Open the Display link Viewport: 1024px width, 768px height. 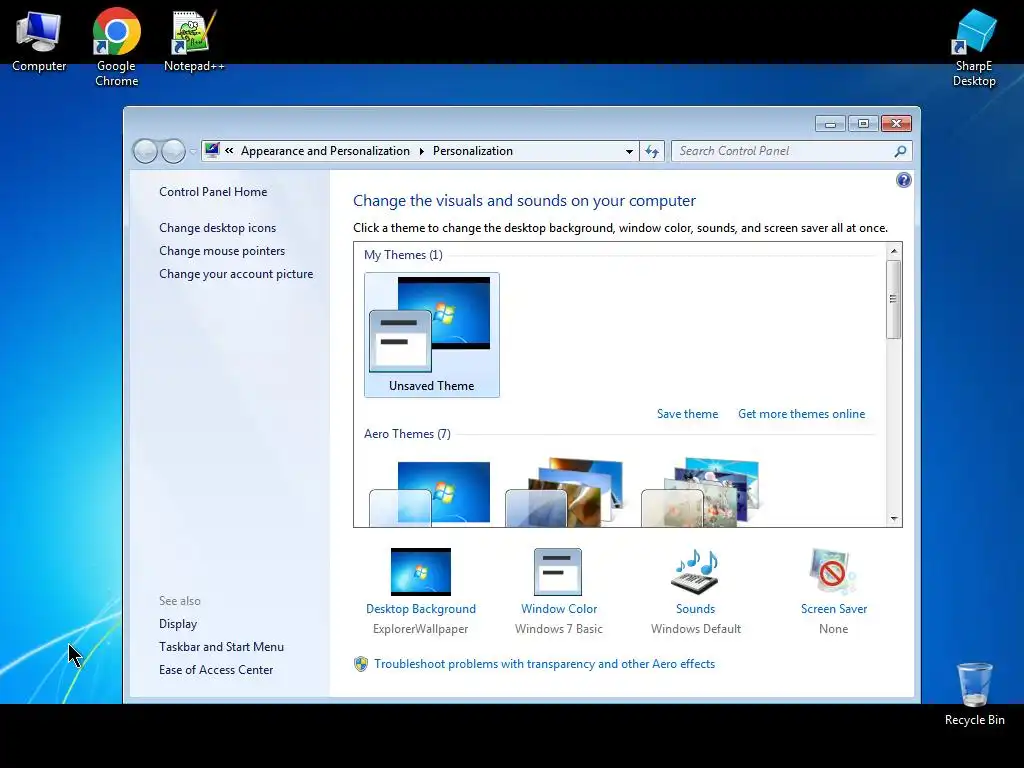coord(178,624)
